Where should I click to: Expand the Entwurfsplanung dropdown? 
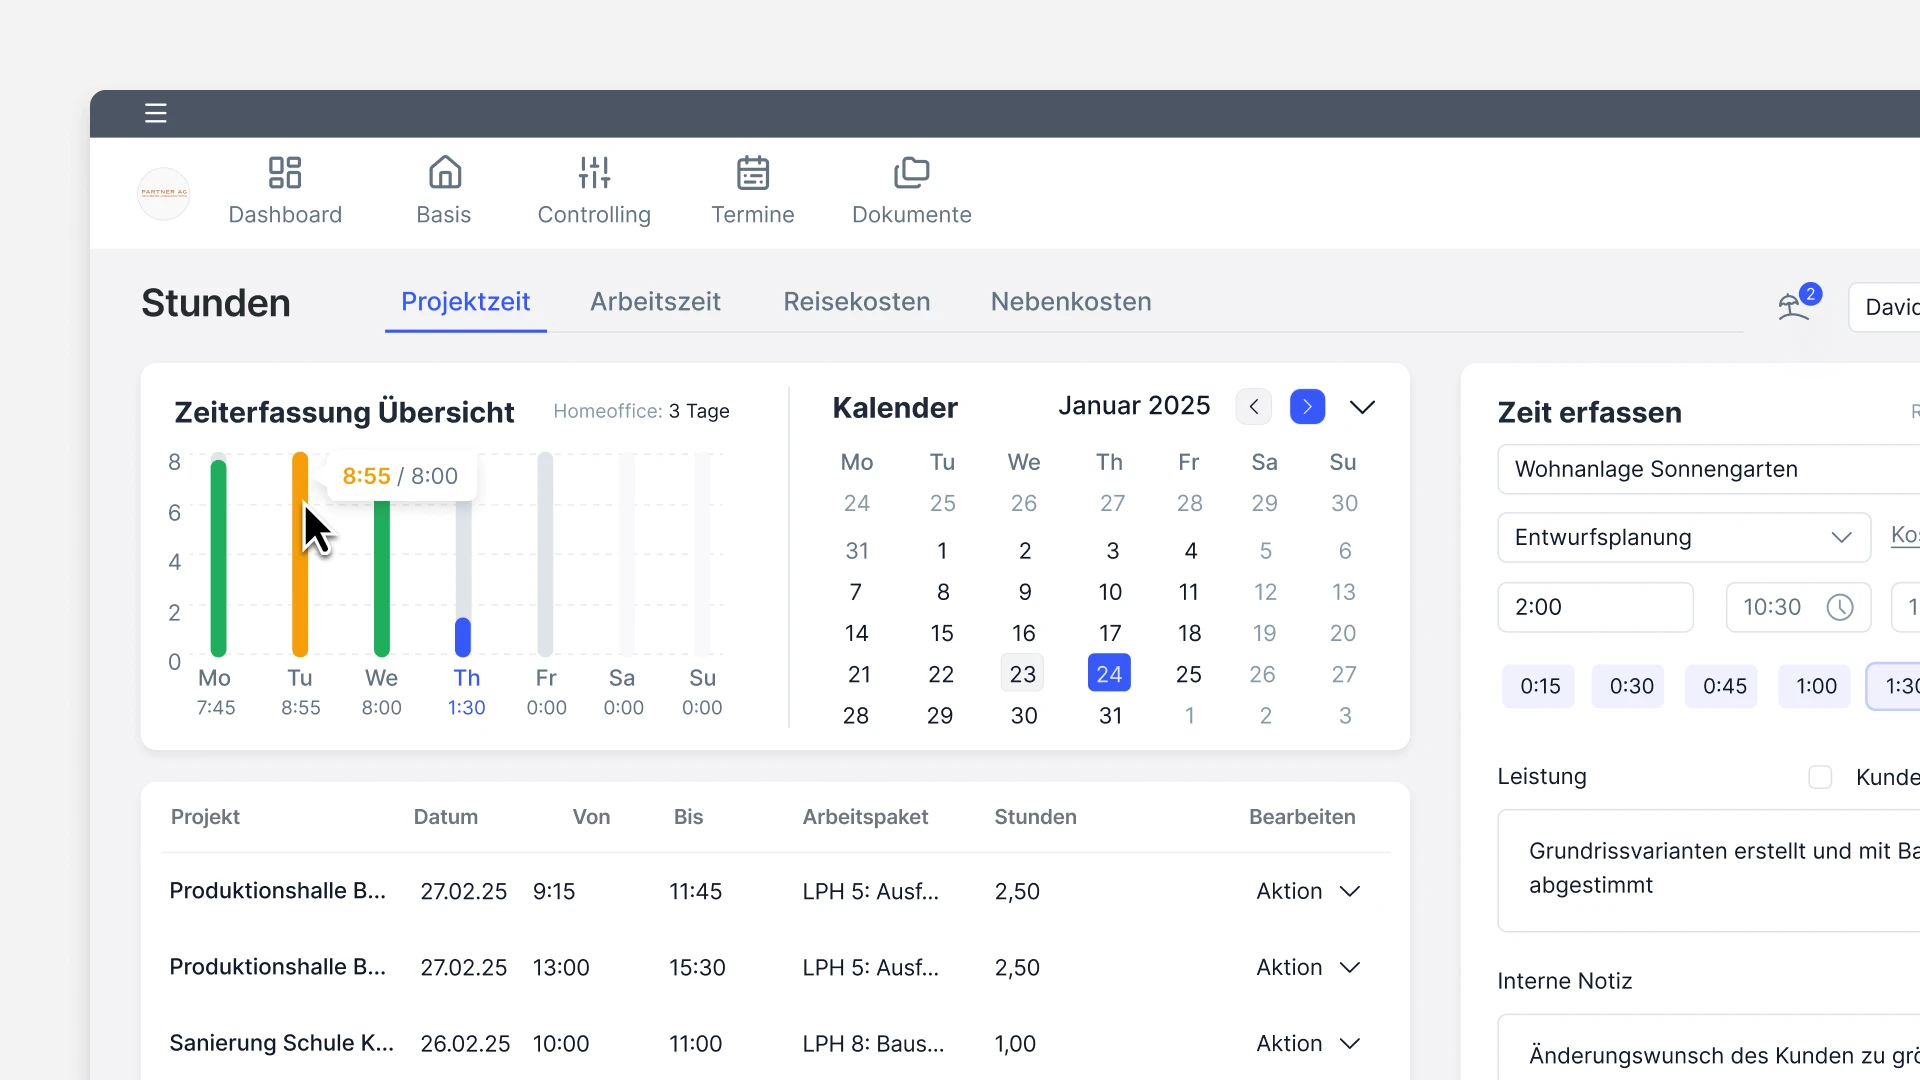pyautogui.click(x=1841, y=537)
